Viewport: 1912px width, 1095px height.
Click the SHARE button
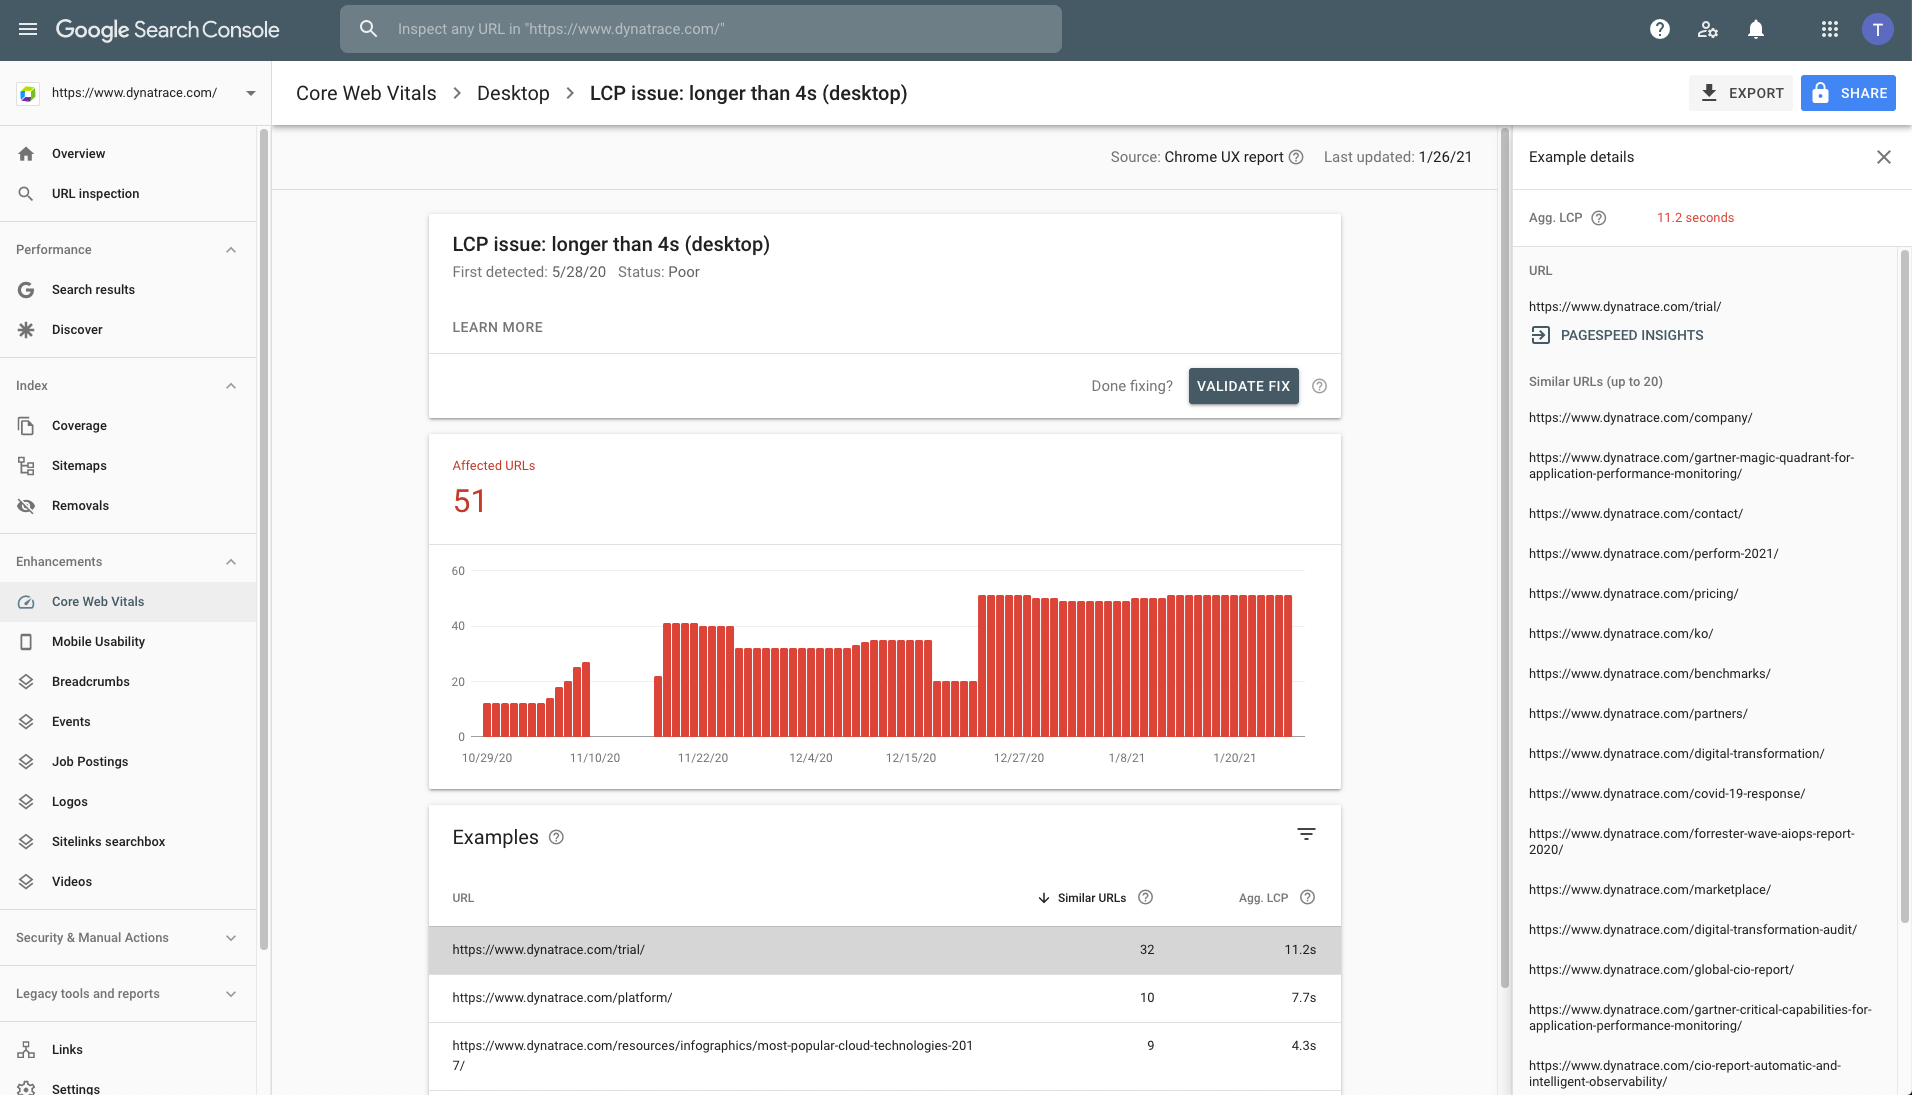pos(1848,93)
